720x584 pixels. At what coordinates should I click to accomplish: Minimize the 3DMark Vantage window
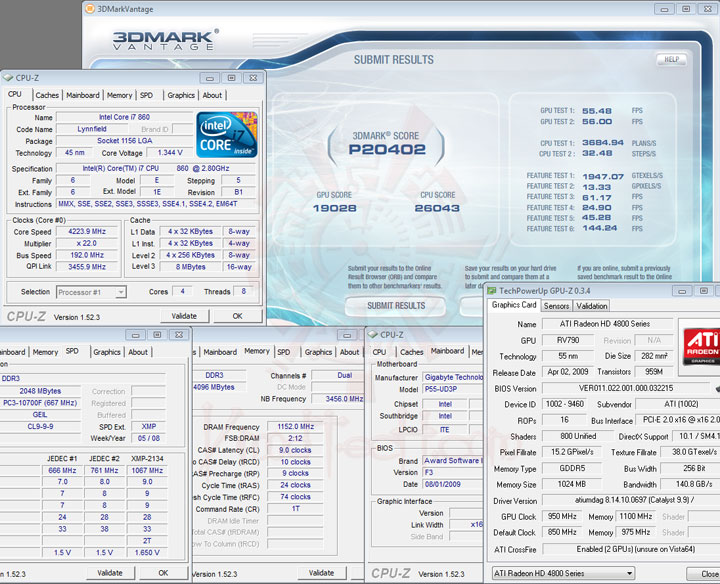click(x=664, y=9)
